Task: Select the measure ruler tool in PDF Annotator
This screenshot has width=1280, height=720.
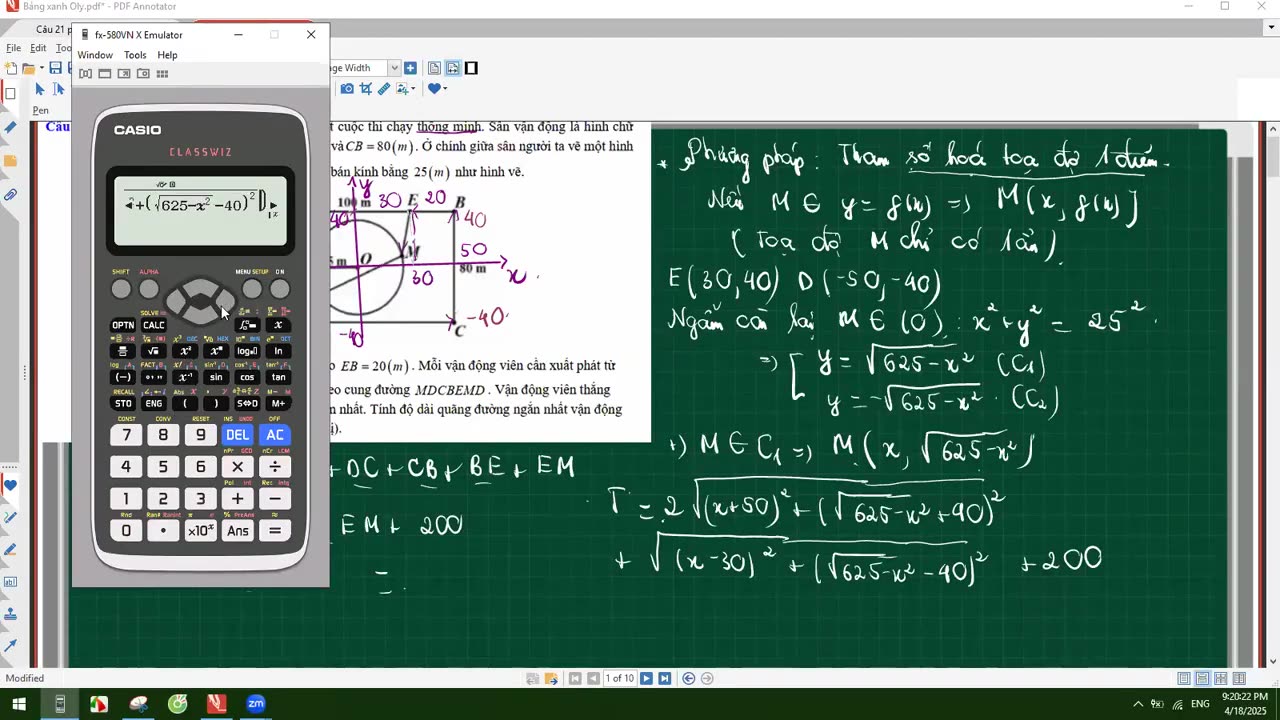Action: pyautogui.click(x=384, y=89)
